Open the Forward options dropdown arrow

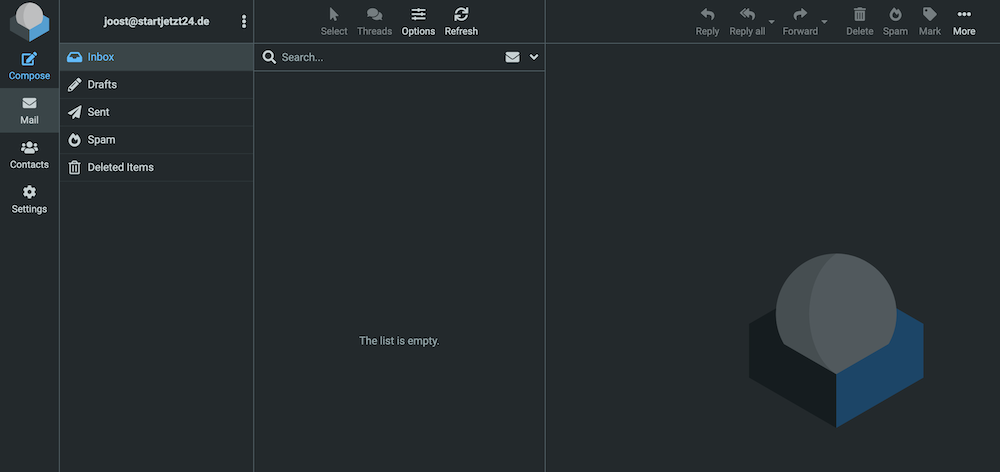(x=824, y=21)
